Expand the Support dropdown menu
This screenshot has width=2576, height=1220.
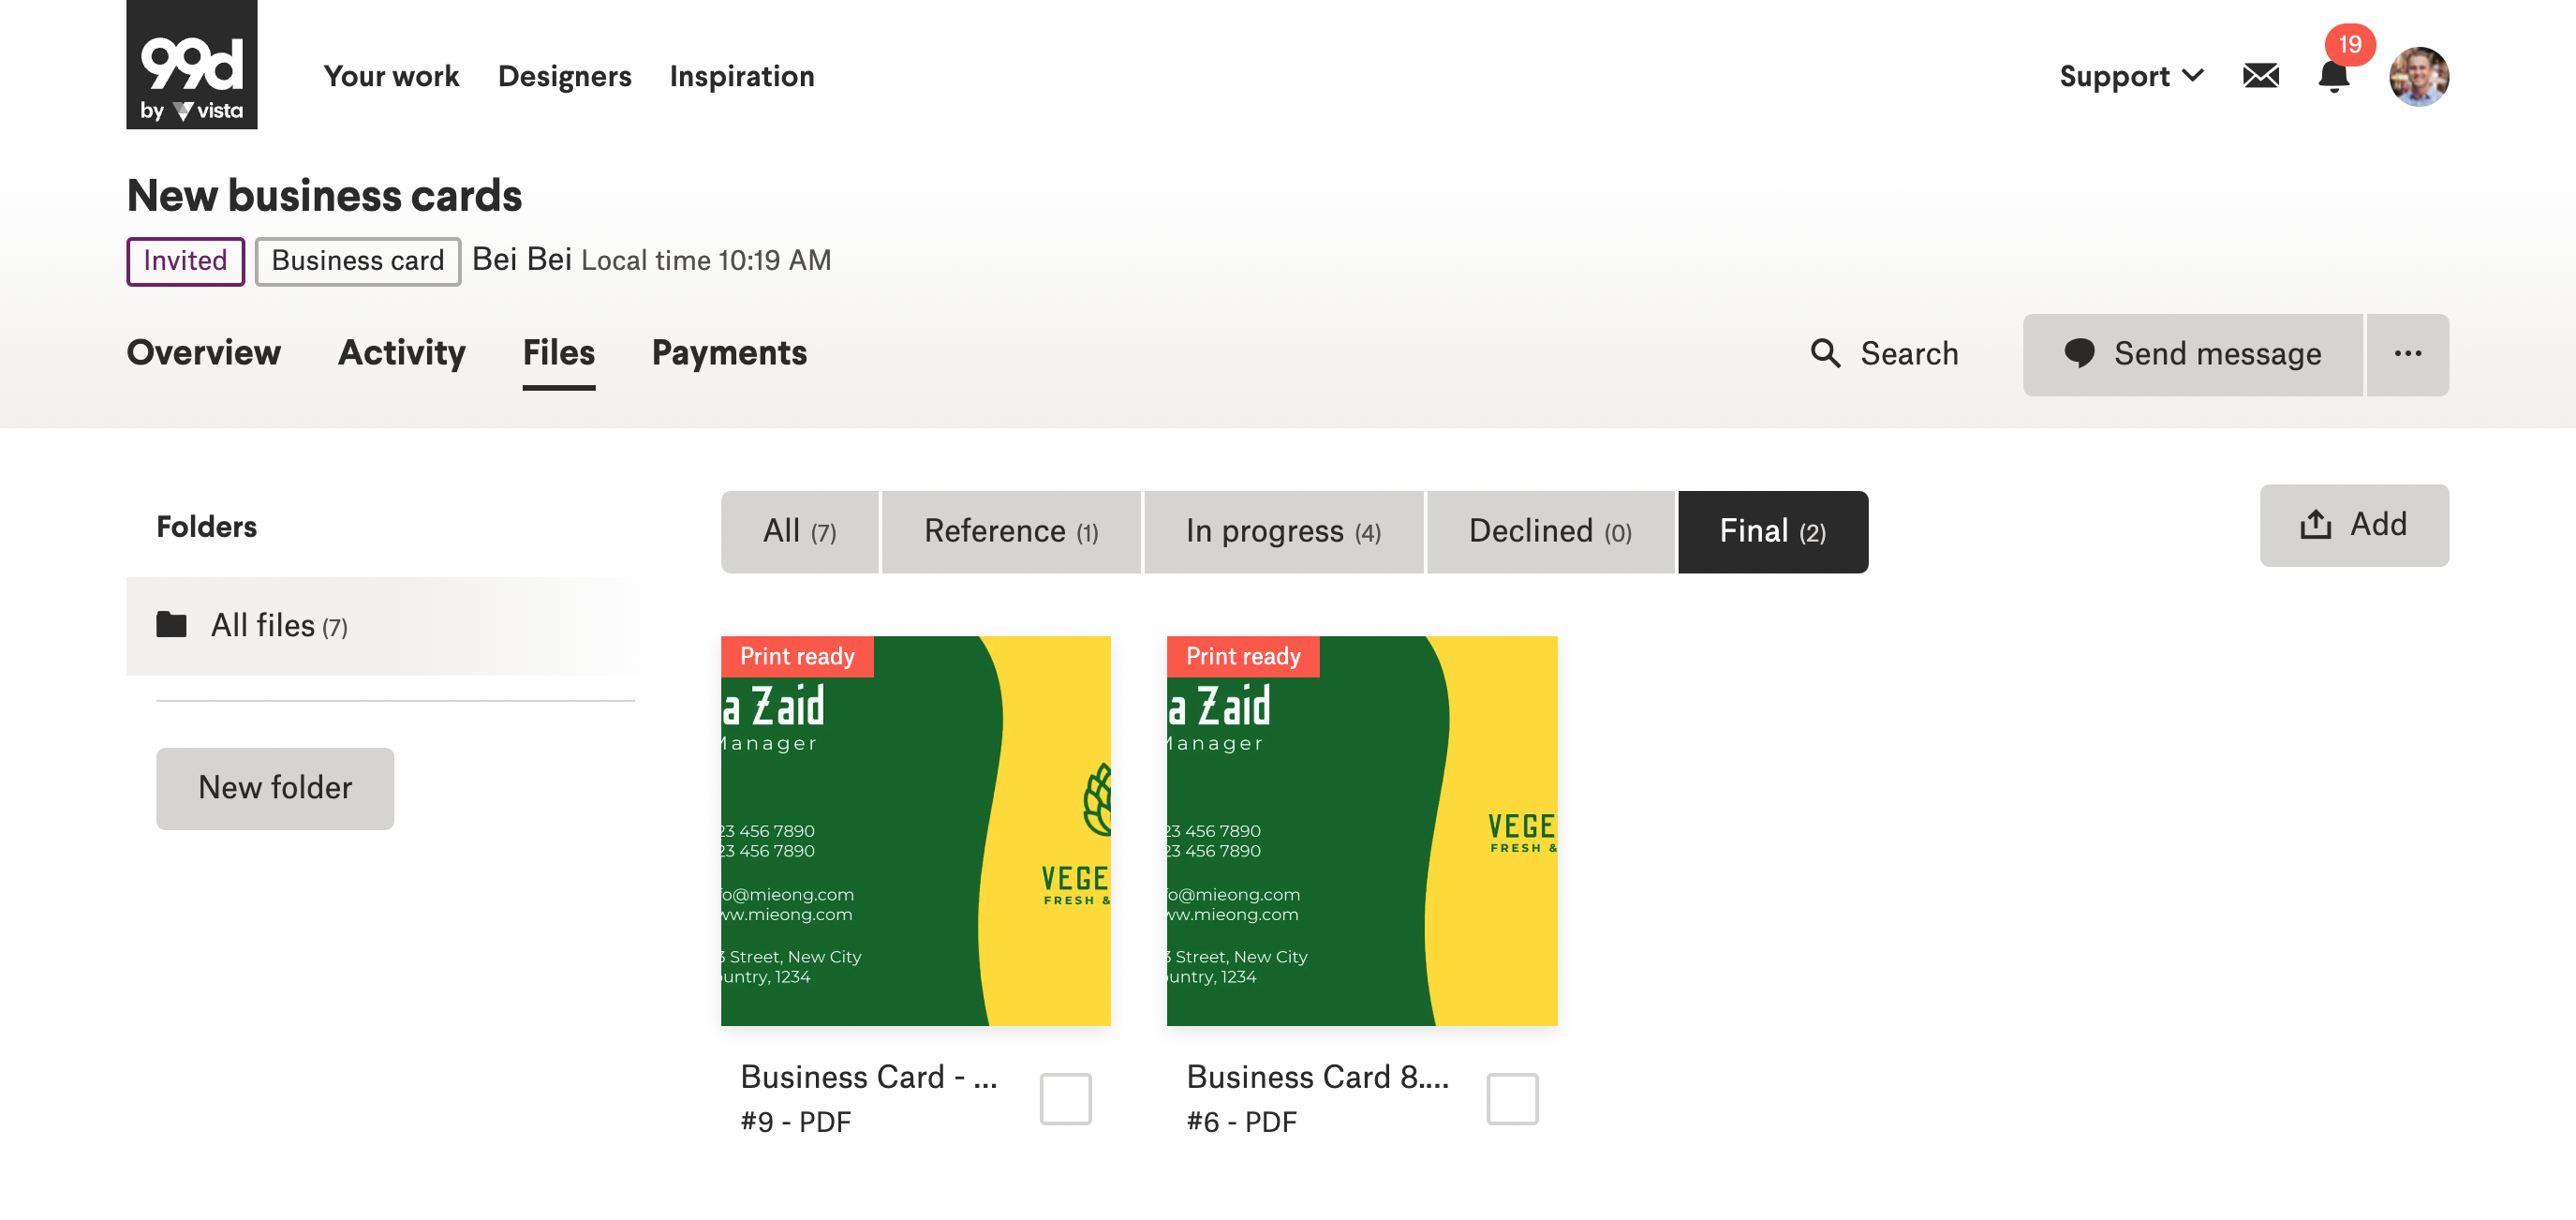tap(2130, 76)
